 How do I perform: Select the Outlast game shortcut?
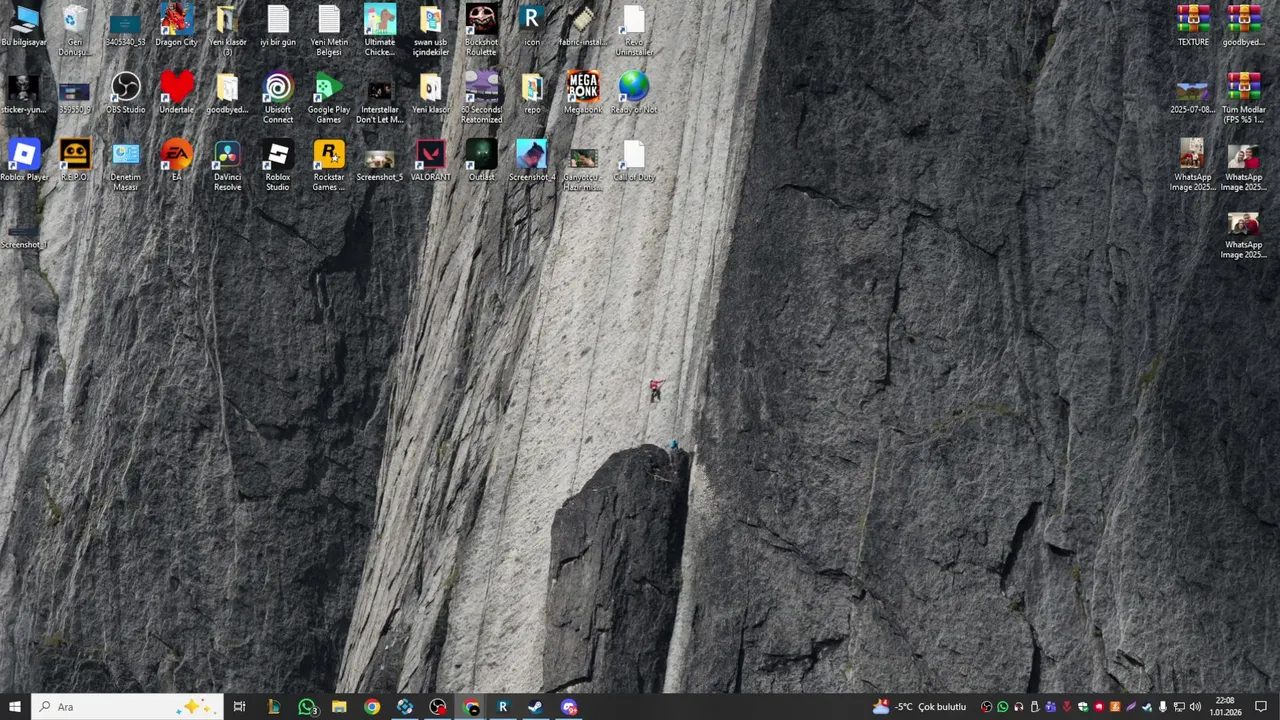481,161
